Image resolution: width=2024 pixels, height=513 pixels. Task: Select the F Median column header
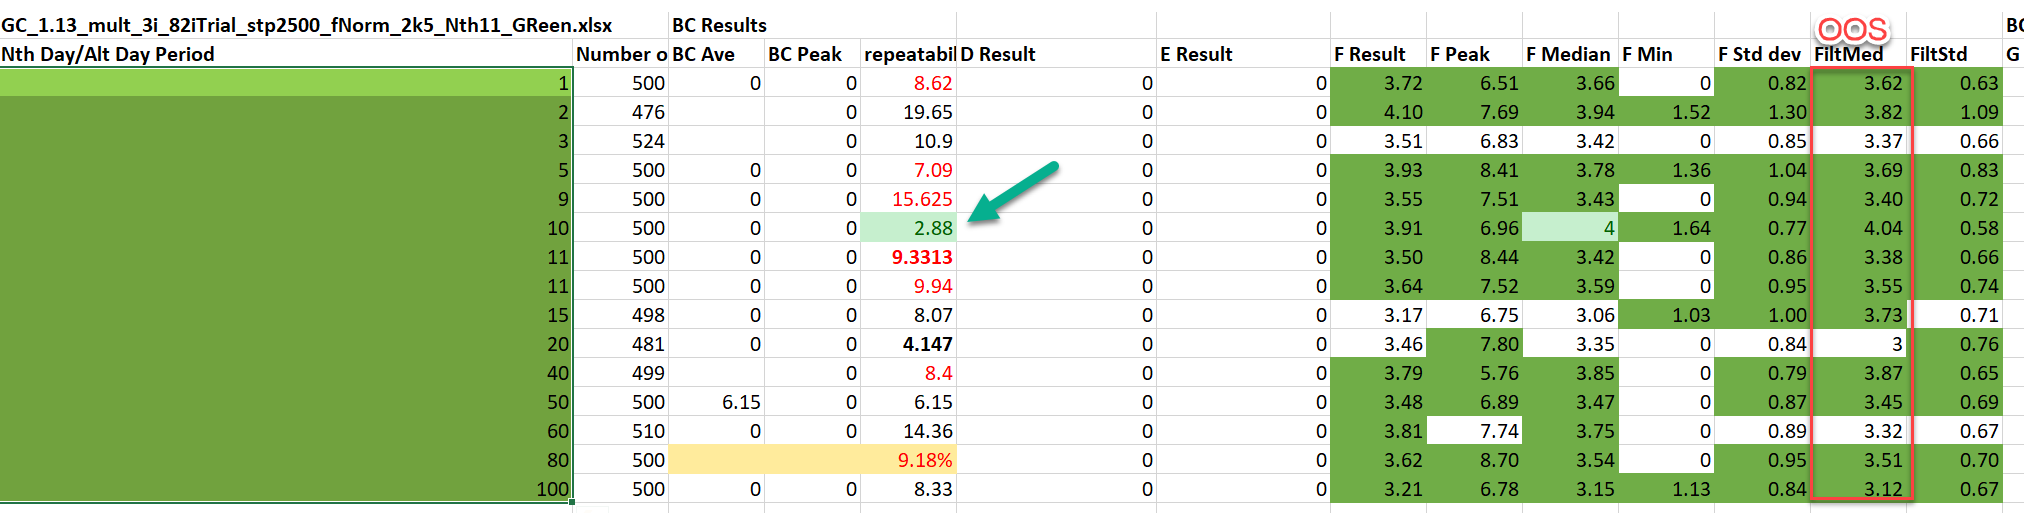[1567, 54]
